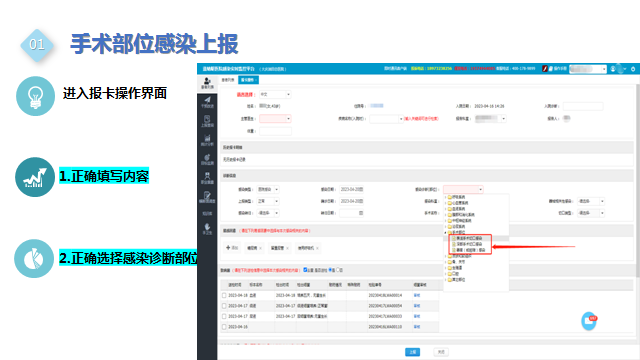Click the infection date field showing 2023-04-20
640x360 pixels.
point(351,189)
